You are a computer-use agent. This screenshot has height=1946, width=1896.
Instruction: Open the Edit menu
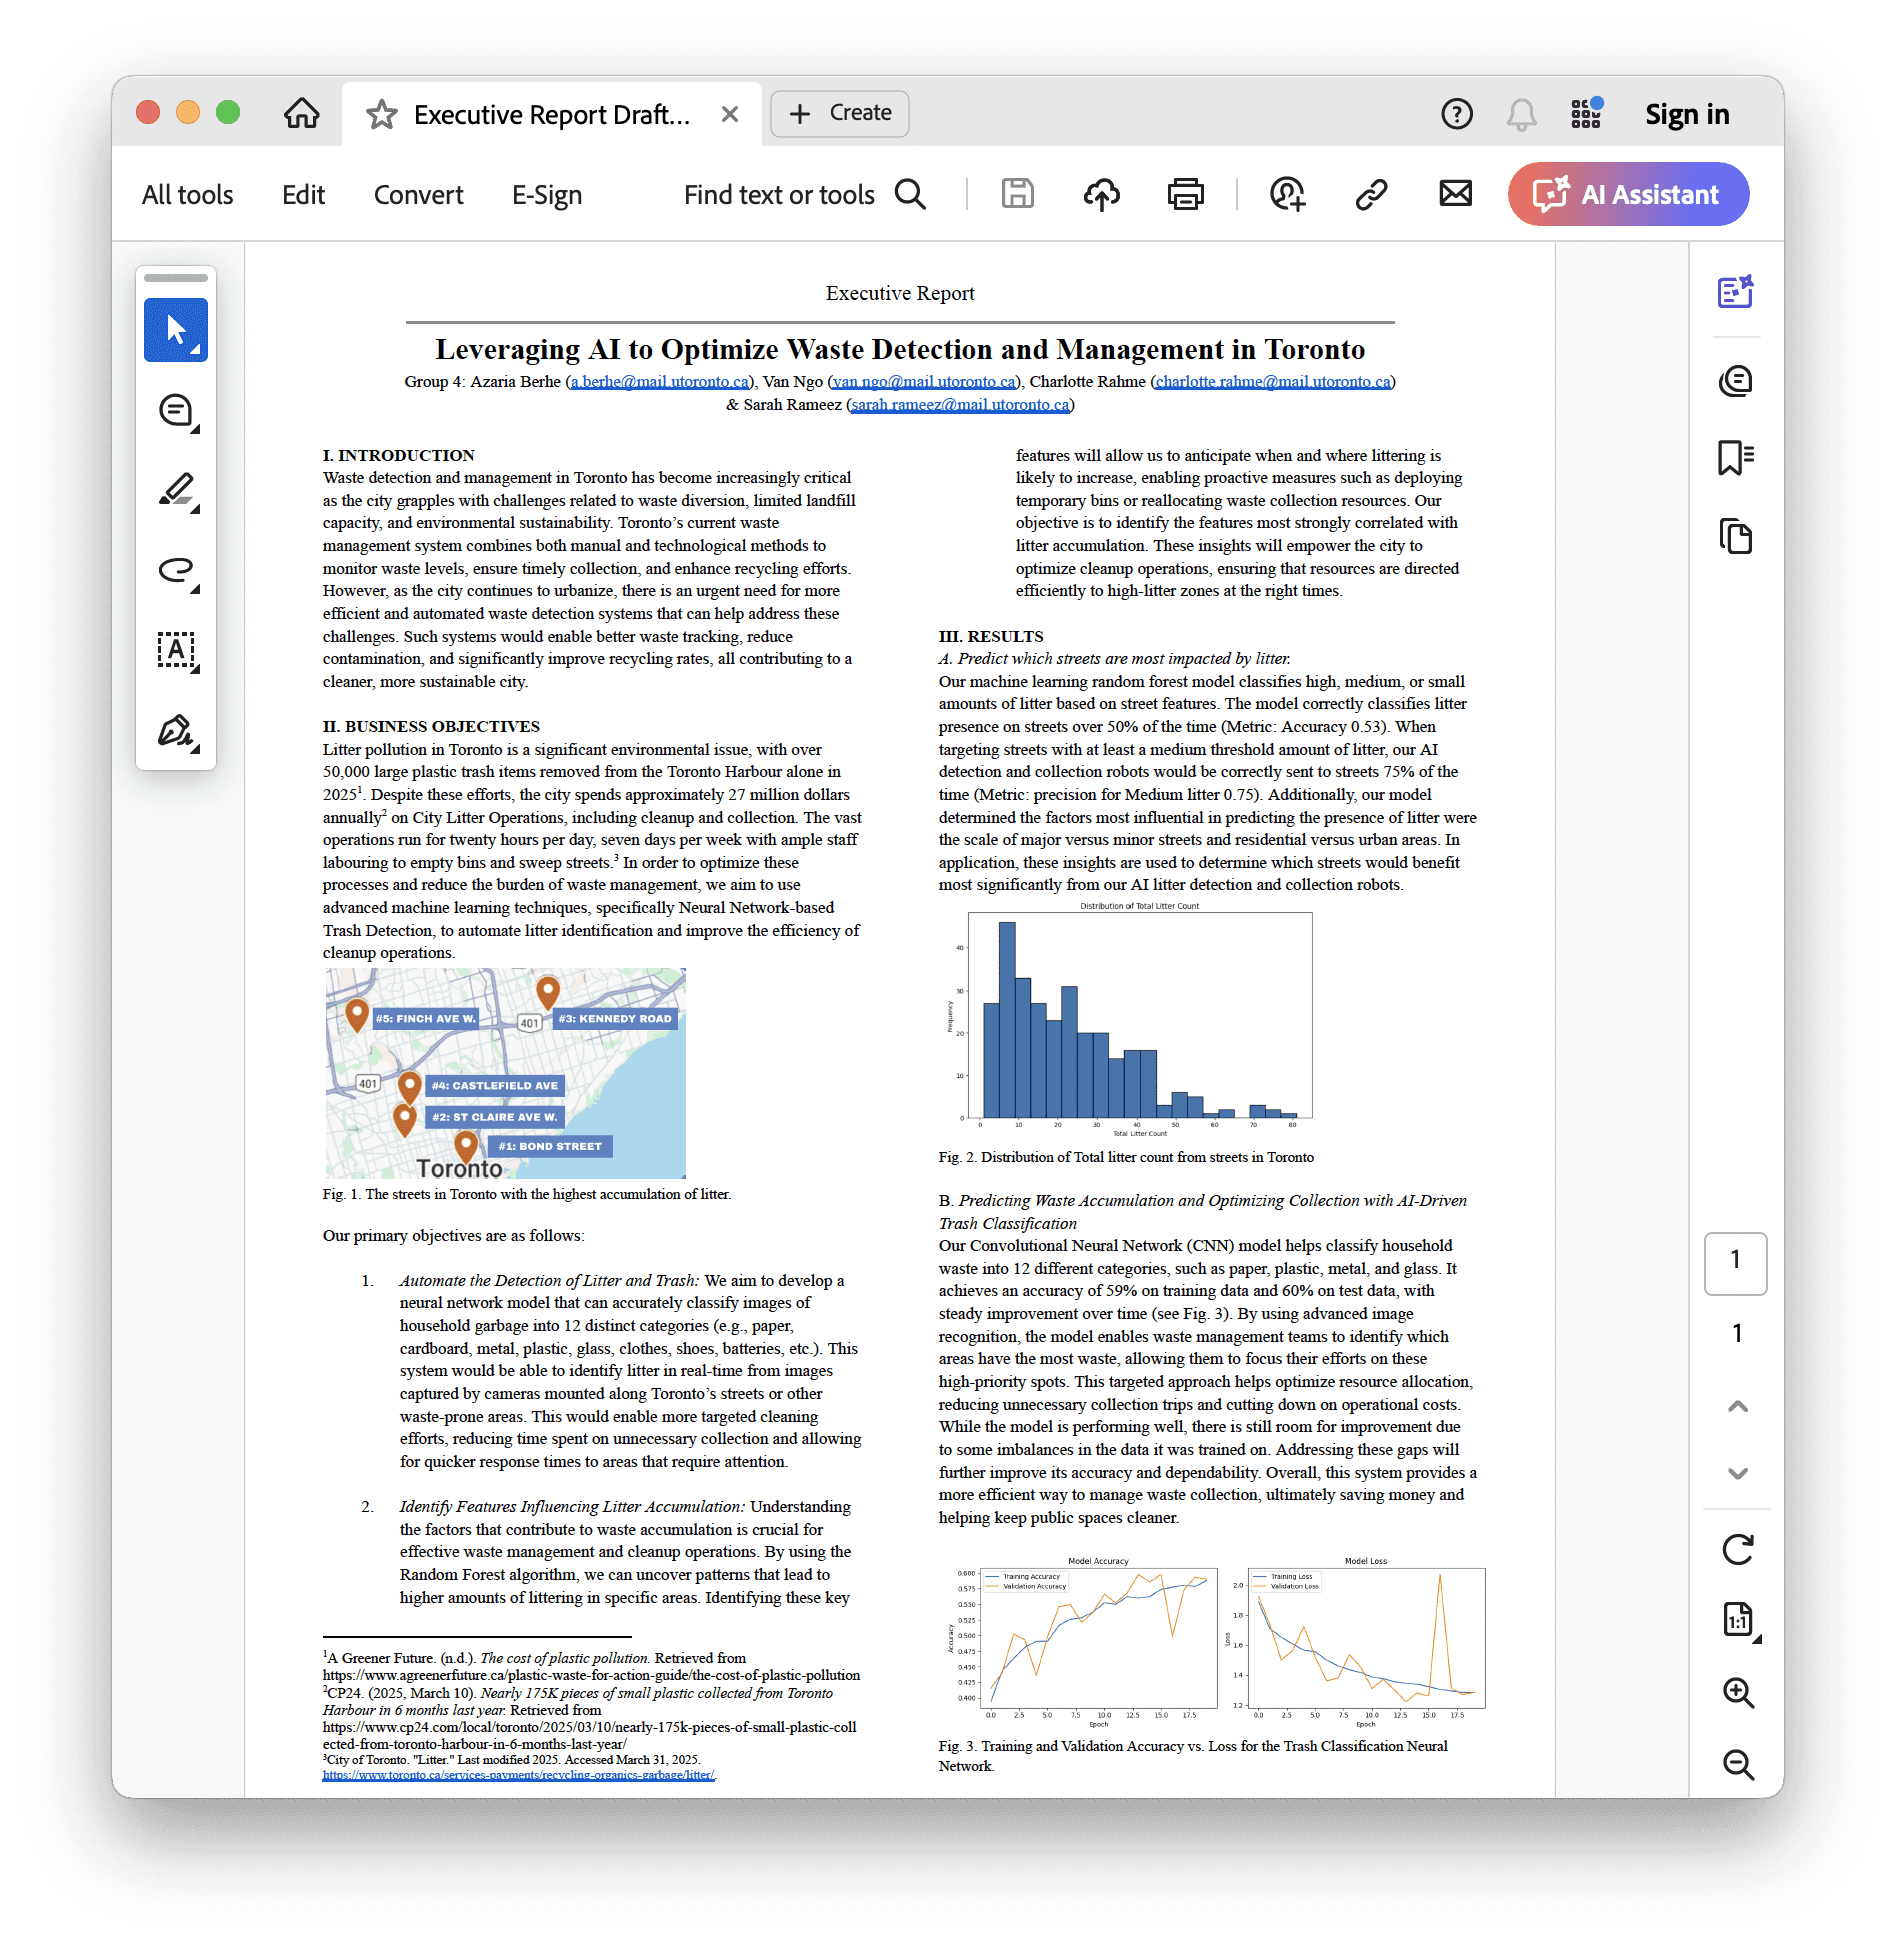(x=303, y=194)
